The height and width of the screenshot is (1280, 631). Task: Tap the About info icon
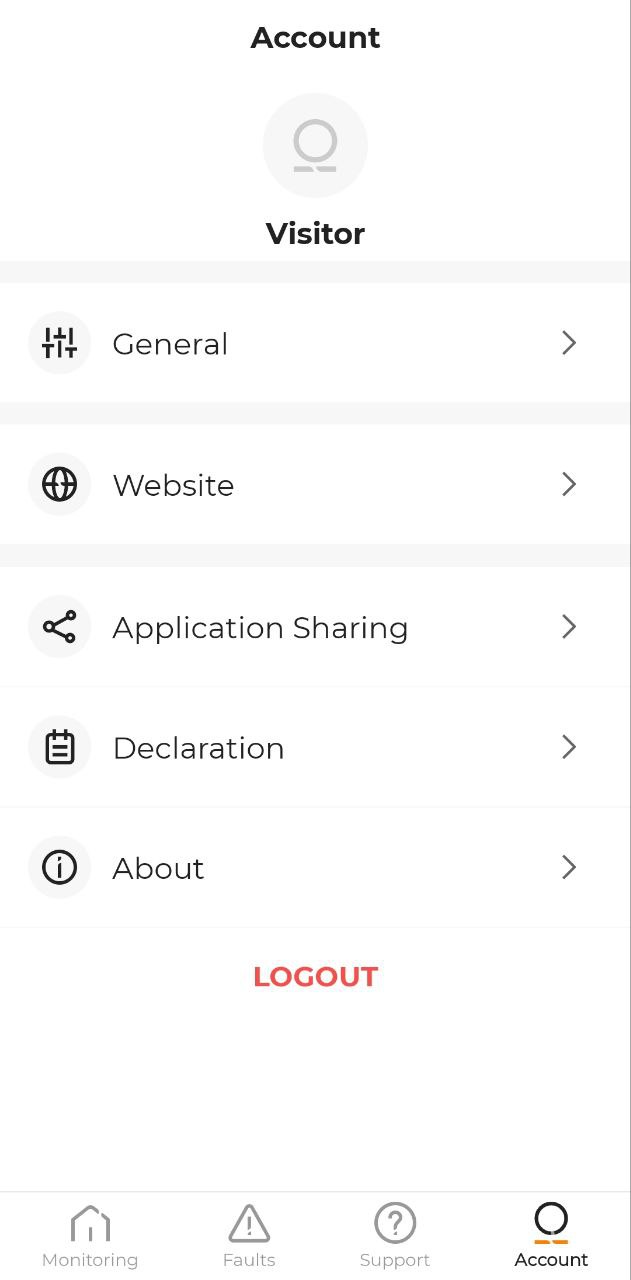point(59,867)
